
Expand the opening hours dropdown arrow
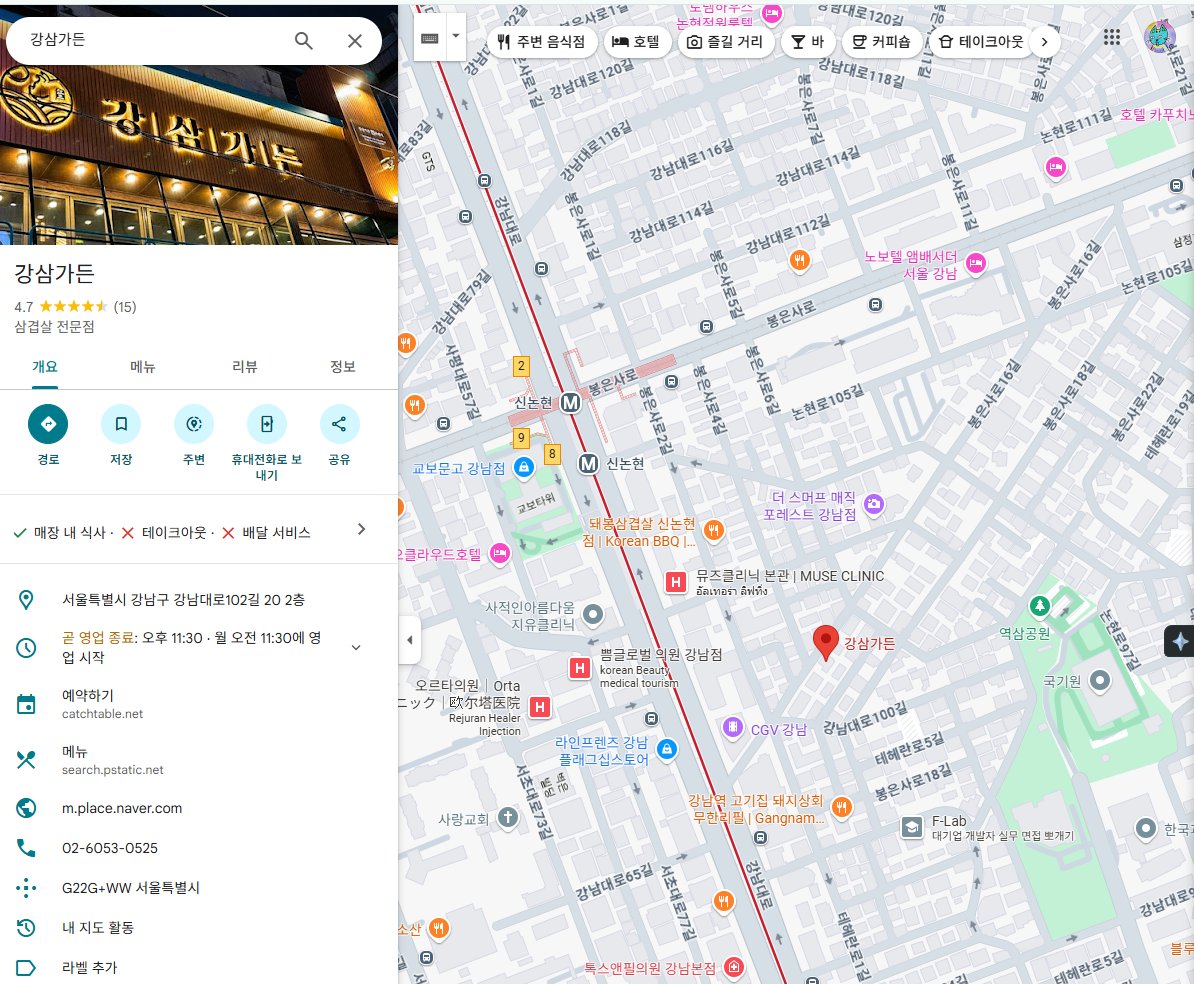pos(356,647)
